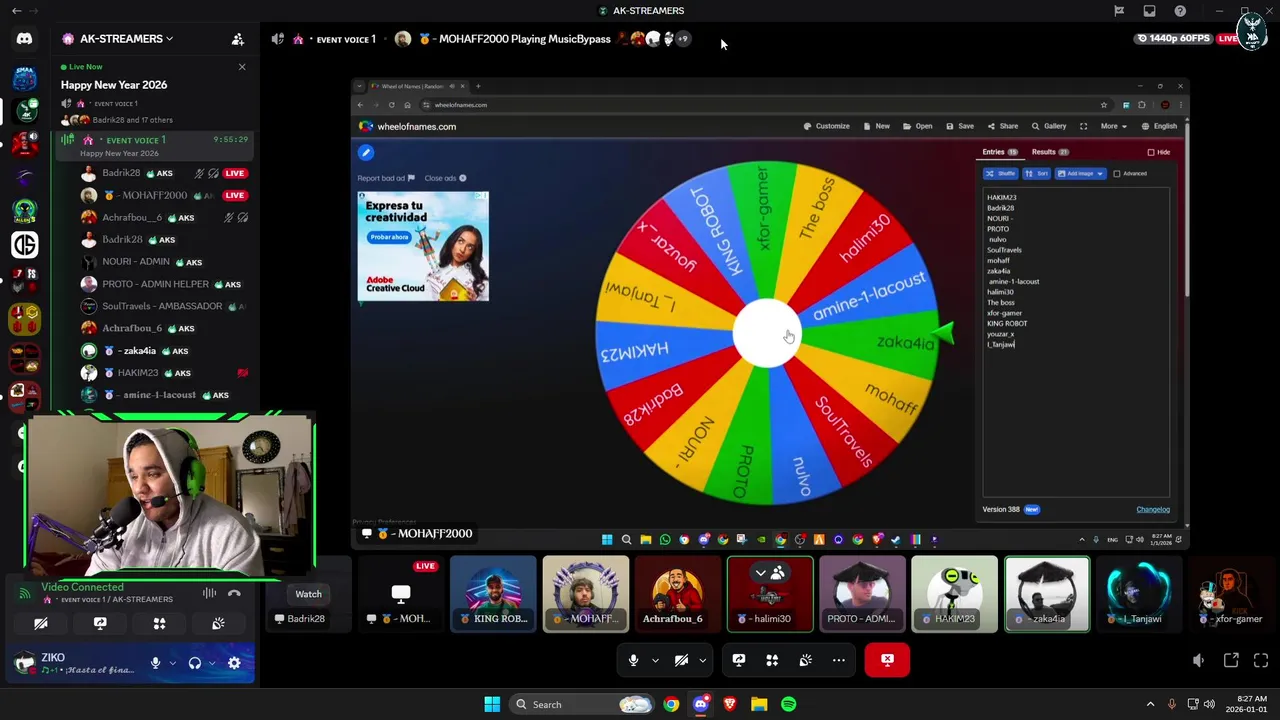Deafen using headphone icon in user panel
This screenshot has width=1280, height=720.
pyautogui.click(x=195, y=663)
